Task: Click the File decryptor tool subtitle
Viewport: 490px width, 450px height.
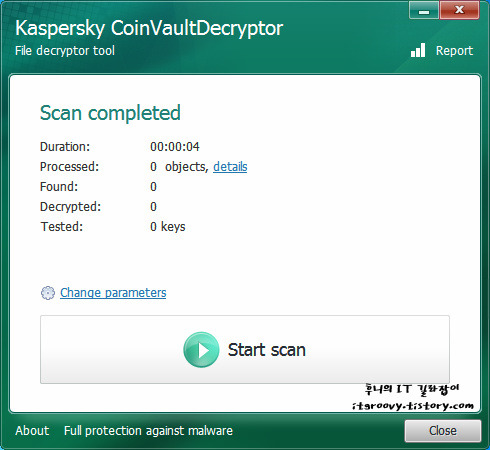Action: pyautogui.click(x=65, y=51)
